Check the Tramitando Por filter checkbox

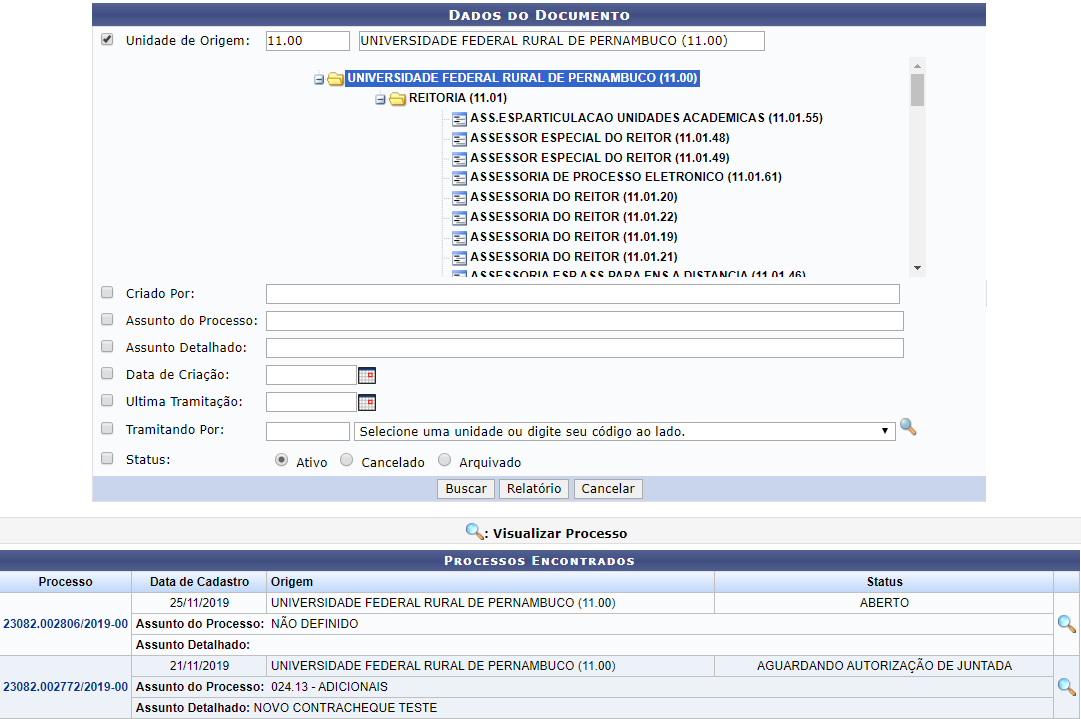(107, 428)
